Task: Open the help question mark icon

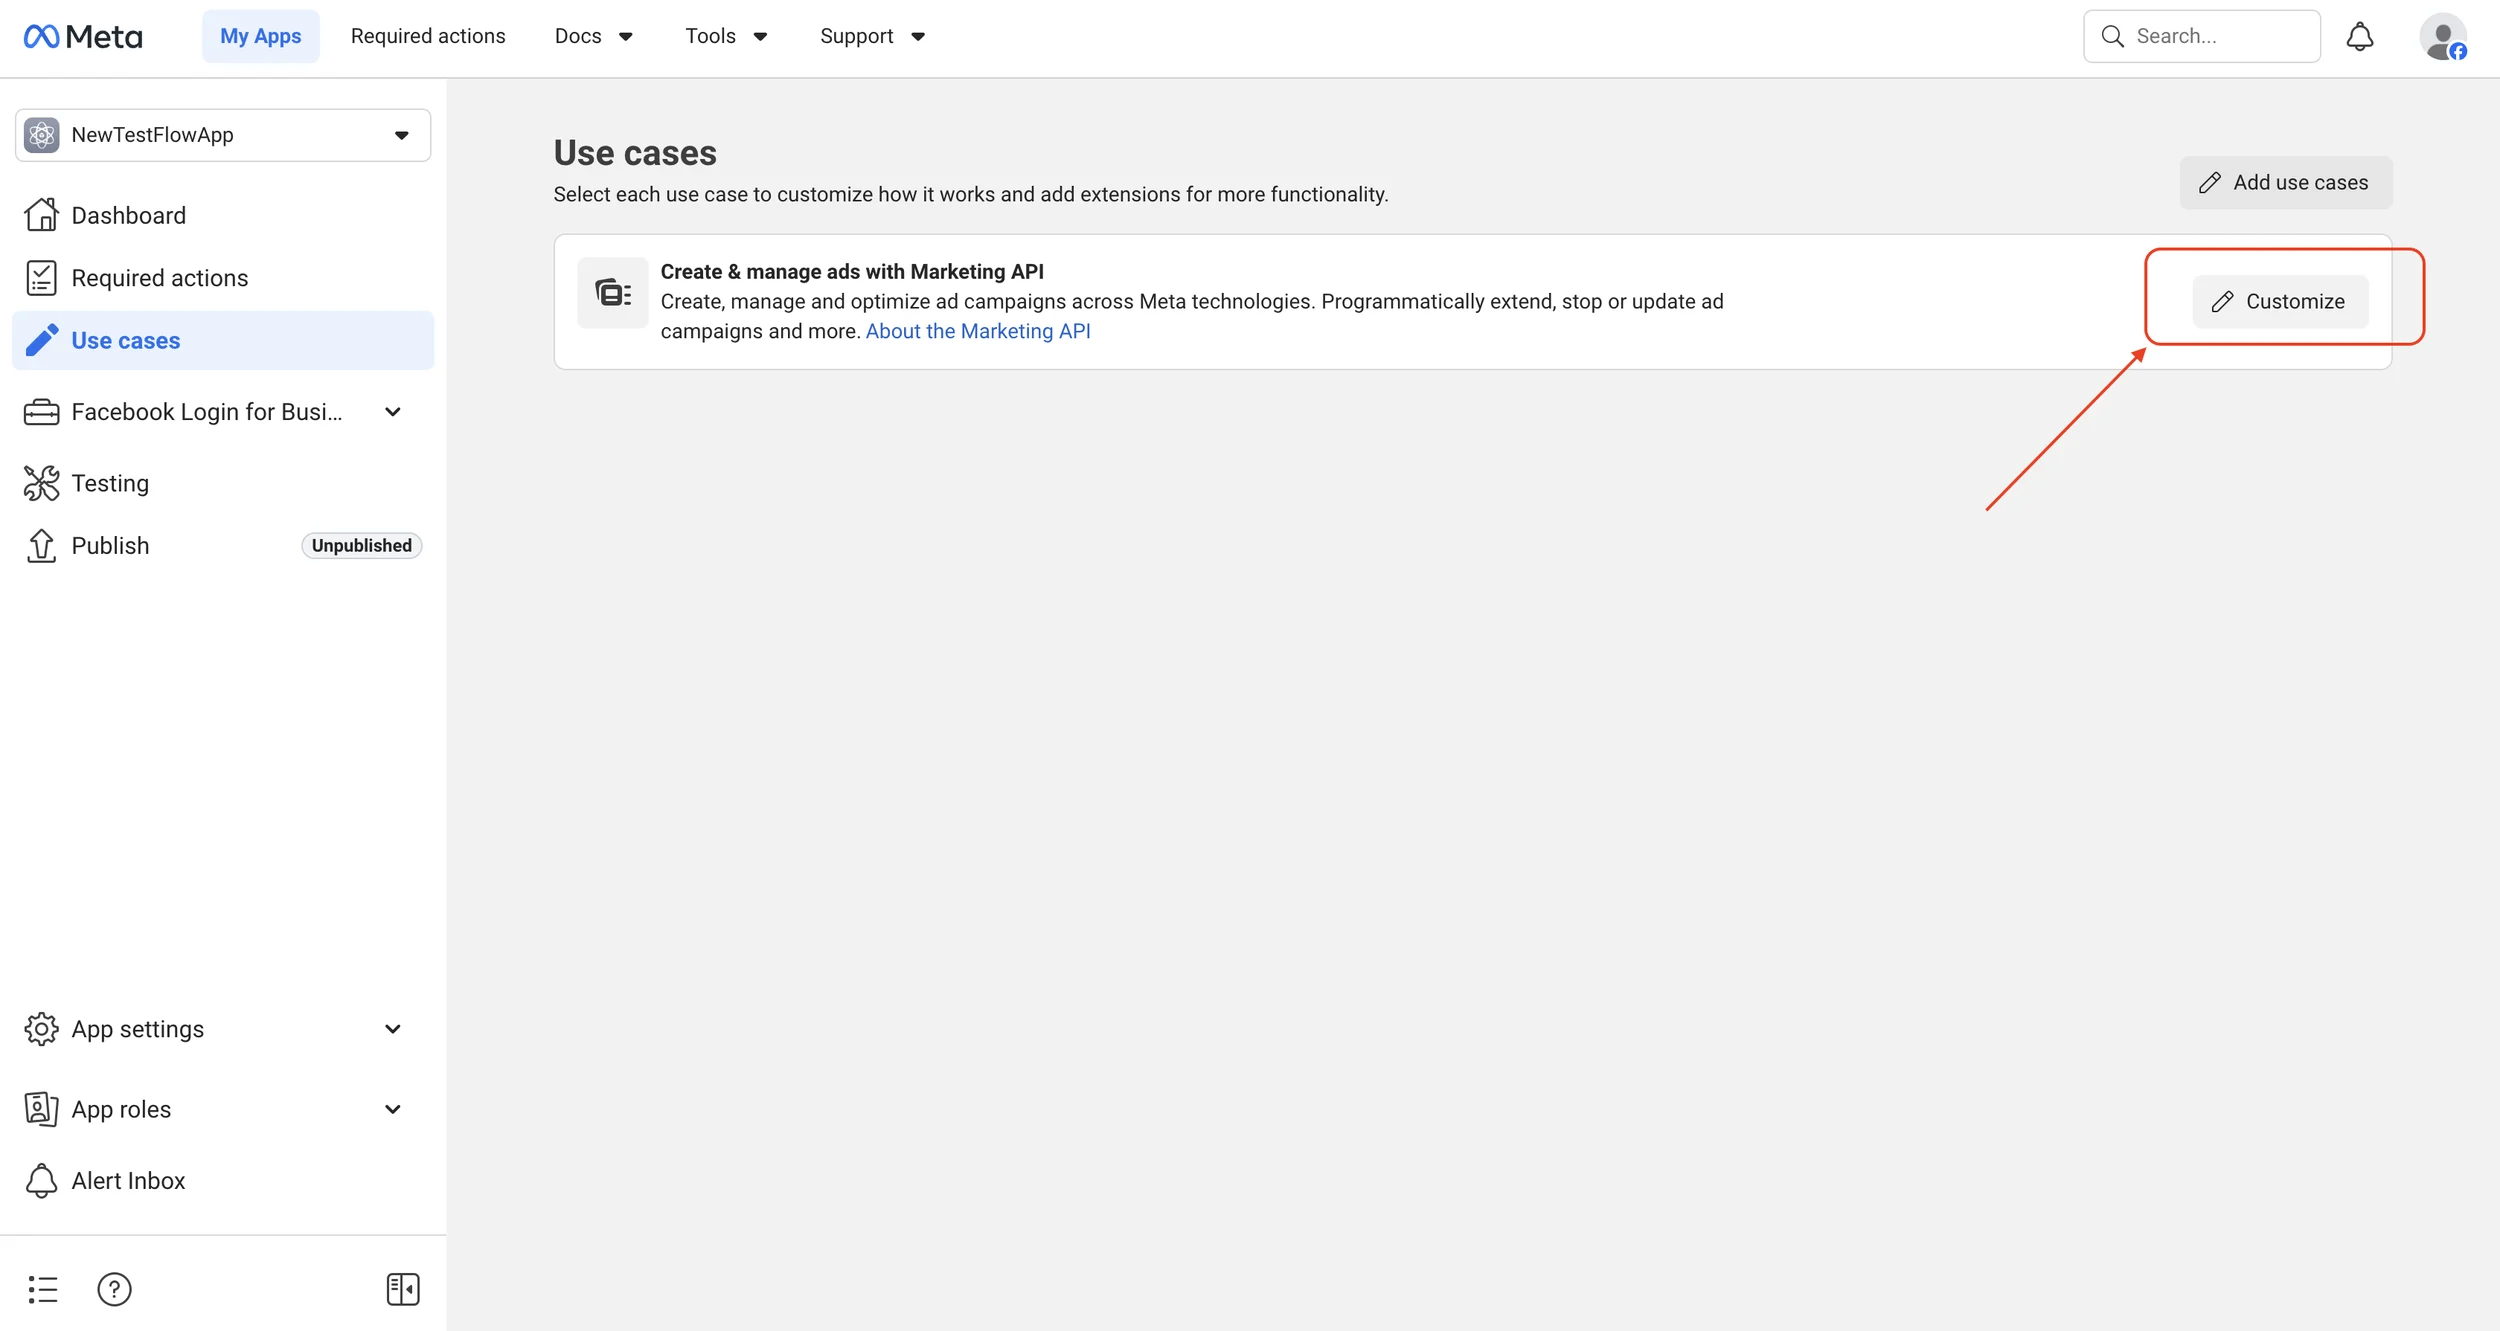Action: tap(114, 1289)
